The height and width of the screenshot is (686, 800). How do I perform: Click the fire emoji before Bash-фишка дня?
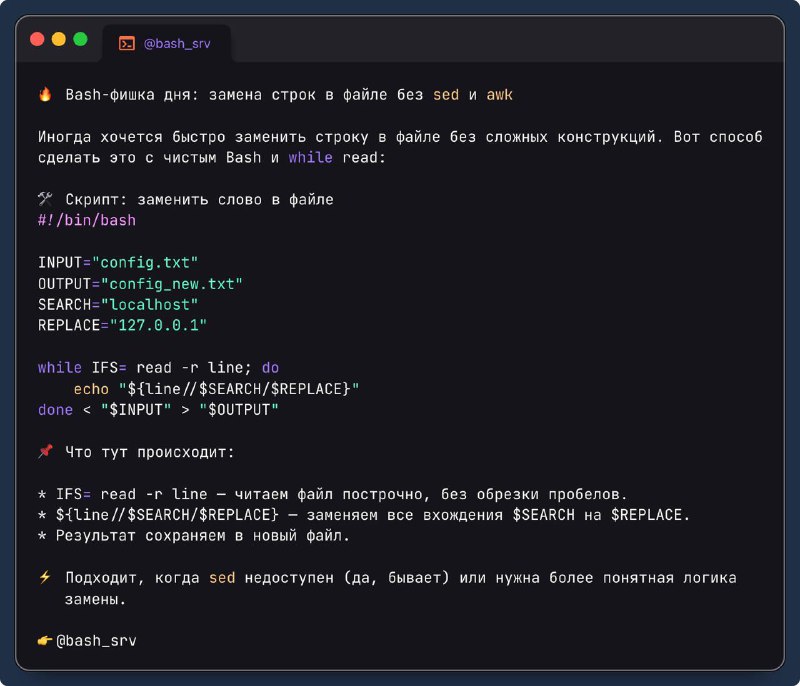(x=45, y=94)
